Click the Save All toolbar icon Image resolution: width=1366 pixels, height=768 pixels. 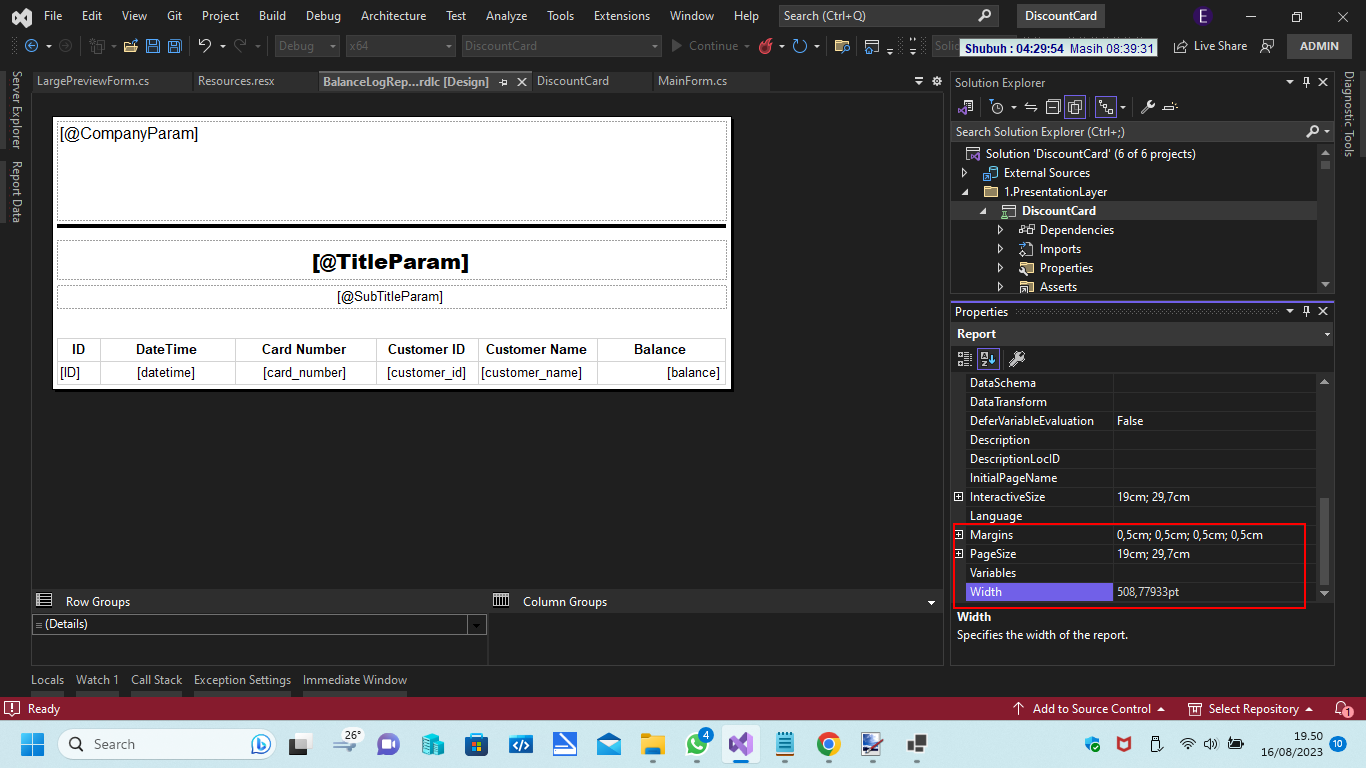coord(173,46)
